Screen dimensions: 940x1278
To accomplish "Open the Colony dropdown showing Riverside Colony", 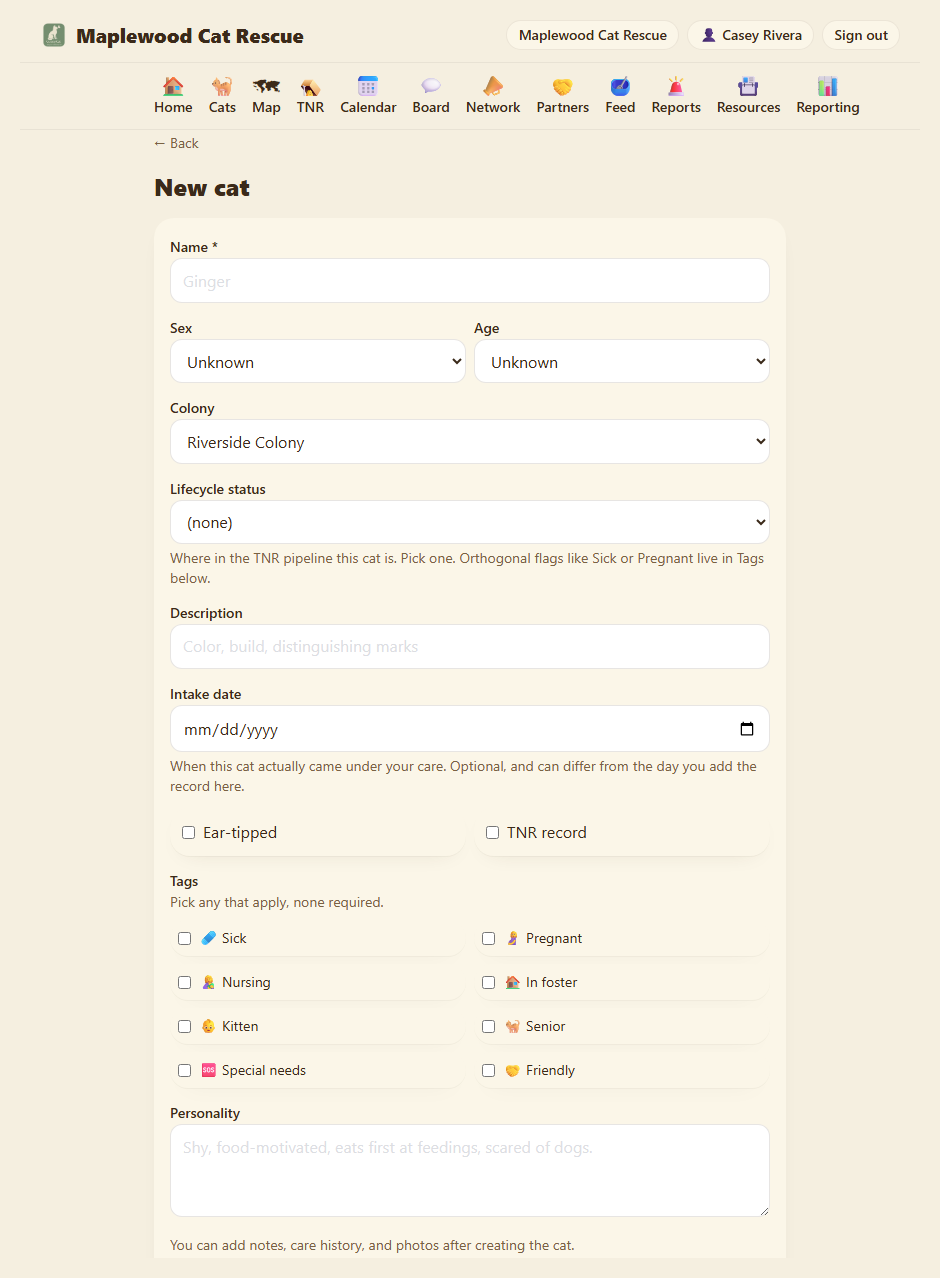I will 470,441.
